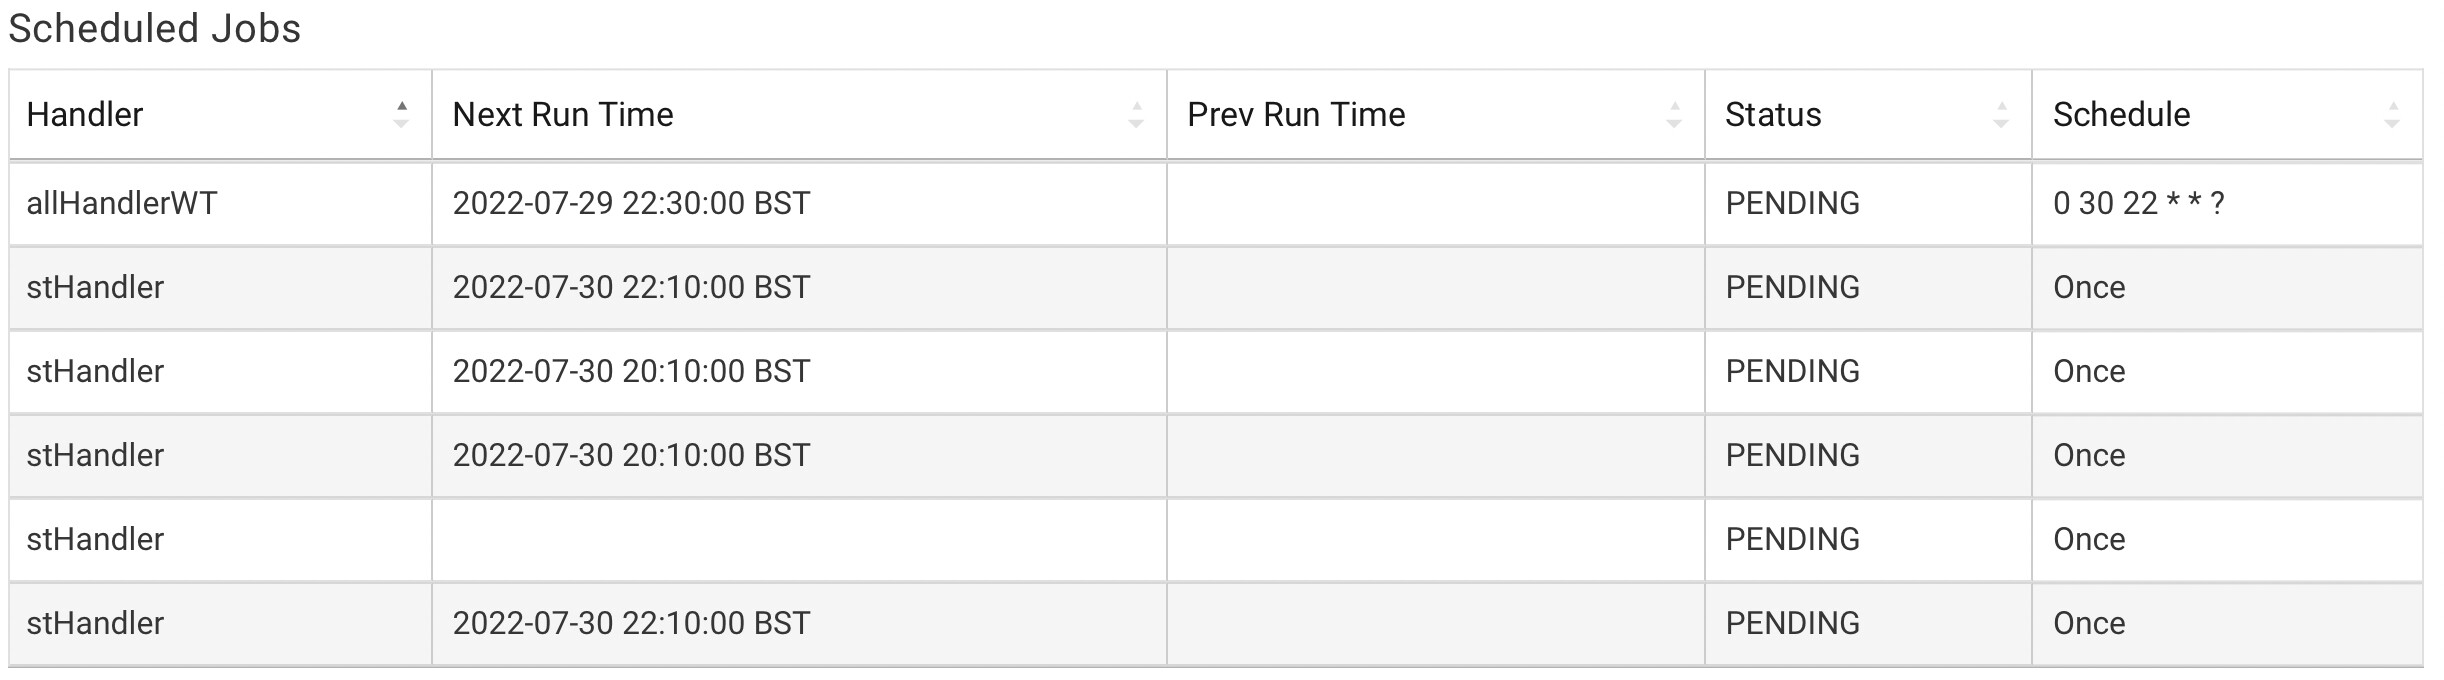
Task: Sort table by Handler column arrows
Action: [401, 114]
